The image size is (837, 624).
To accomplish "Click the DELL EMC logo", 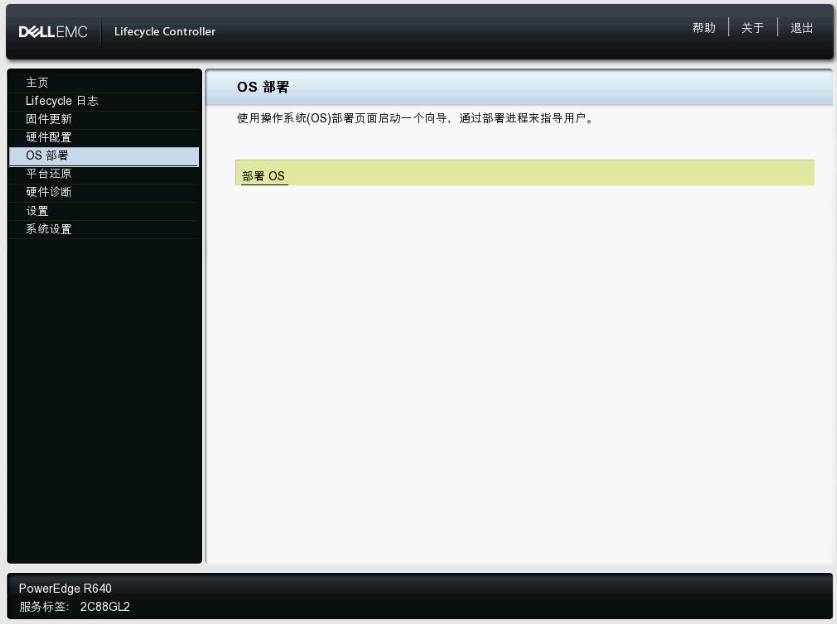I will [x=53, y=31].
